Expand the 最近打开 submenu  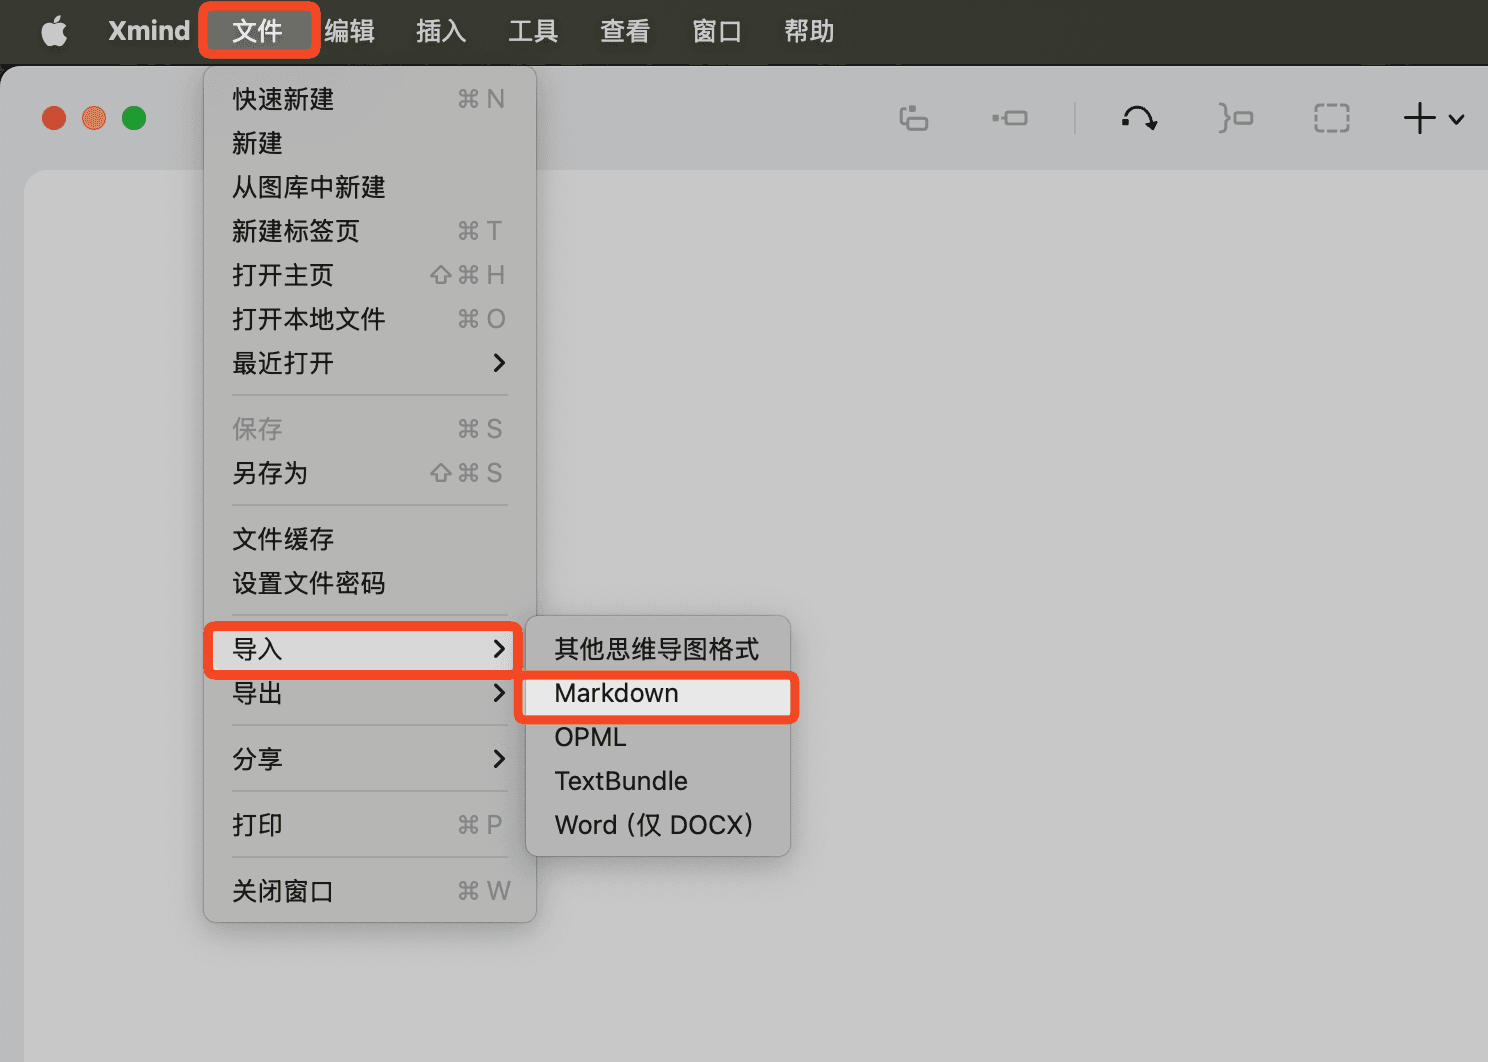click(370, 363)
